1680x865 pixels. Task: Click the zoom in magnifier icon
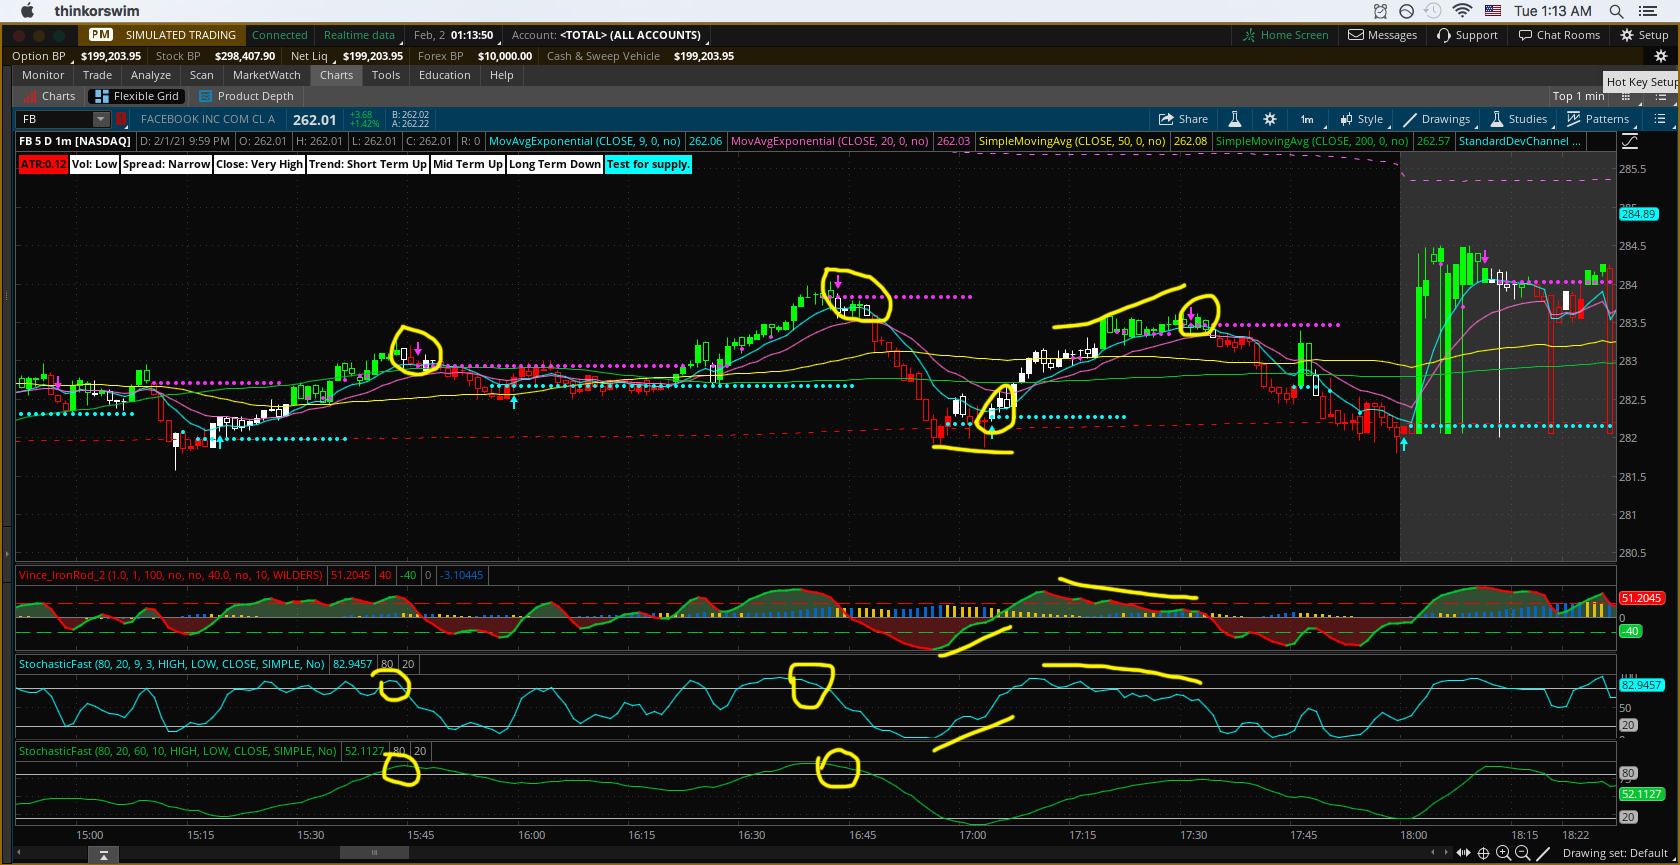pyautogui.click(x=1503, y=853)
